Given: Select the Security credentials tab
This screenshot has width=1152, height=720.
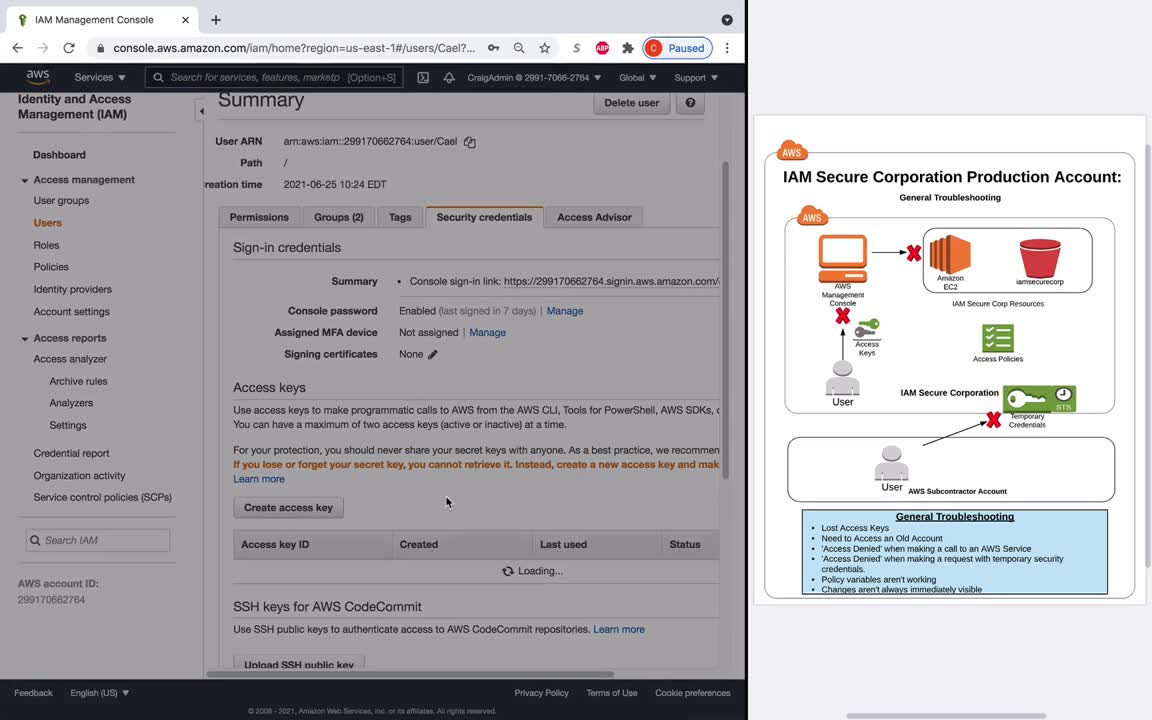Looking at the screenshot, I should (x=484, y=217).
